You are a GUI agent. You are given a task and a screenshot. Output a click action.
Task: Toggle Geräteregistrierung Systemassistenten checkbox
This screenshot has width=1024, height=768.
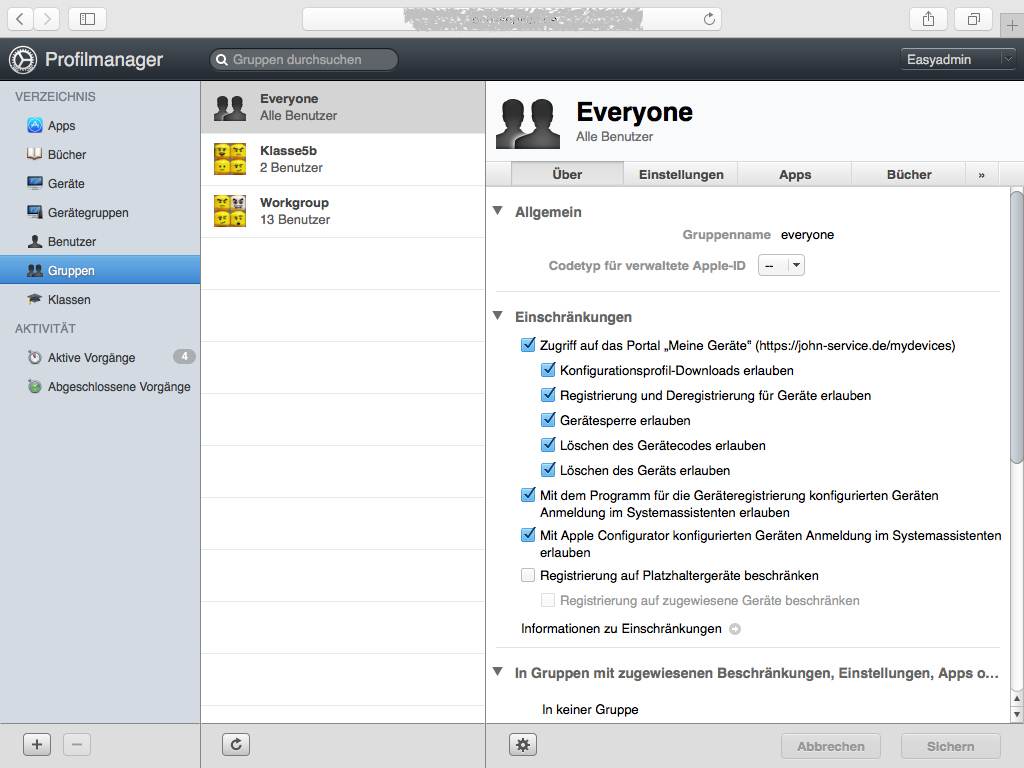click(528, 495)
